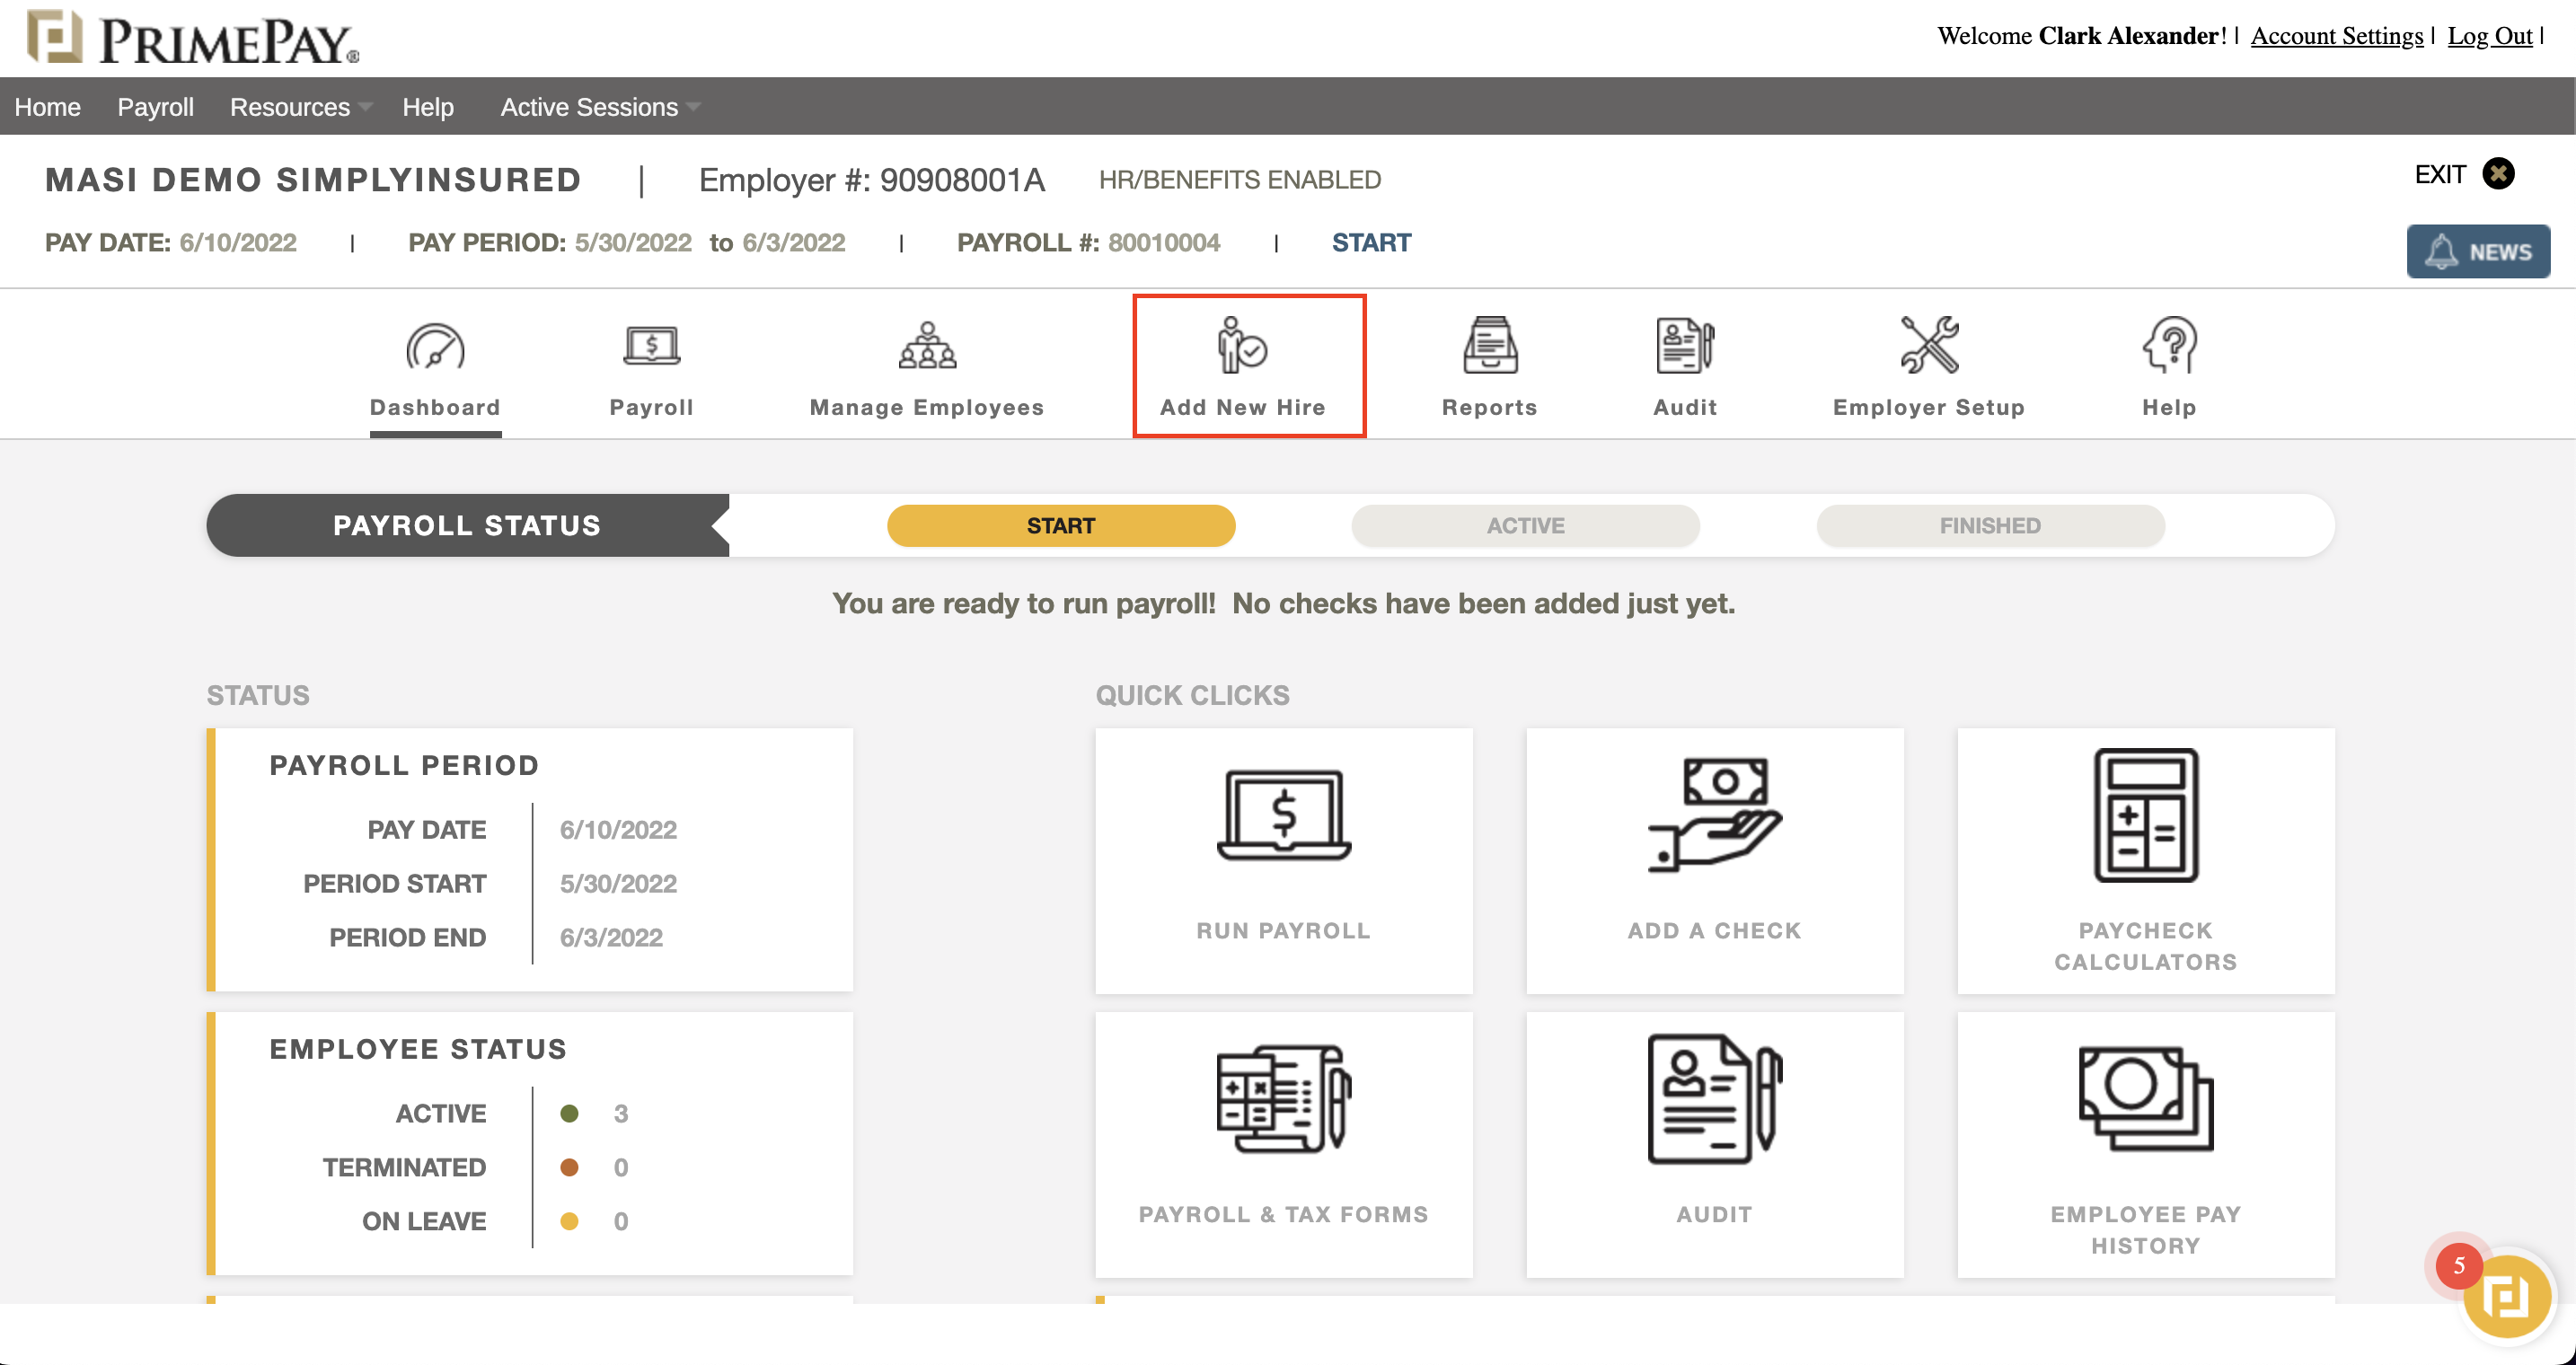The width and height of the screenshot is (2576, 1365).
Task: Expand the Active Sessions dropdown
Action: click(600, 107)
